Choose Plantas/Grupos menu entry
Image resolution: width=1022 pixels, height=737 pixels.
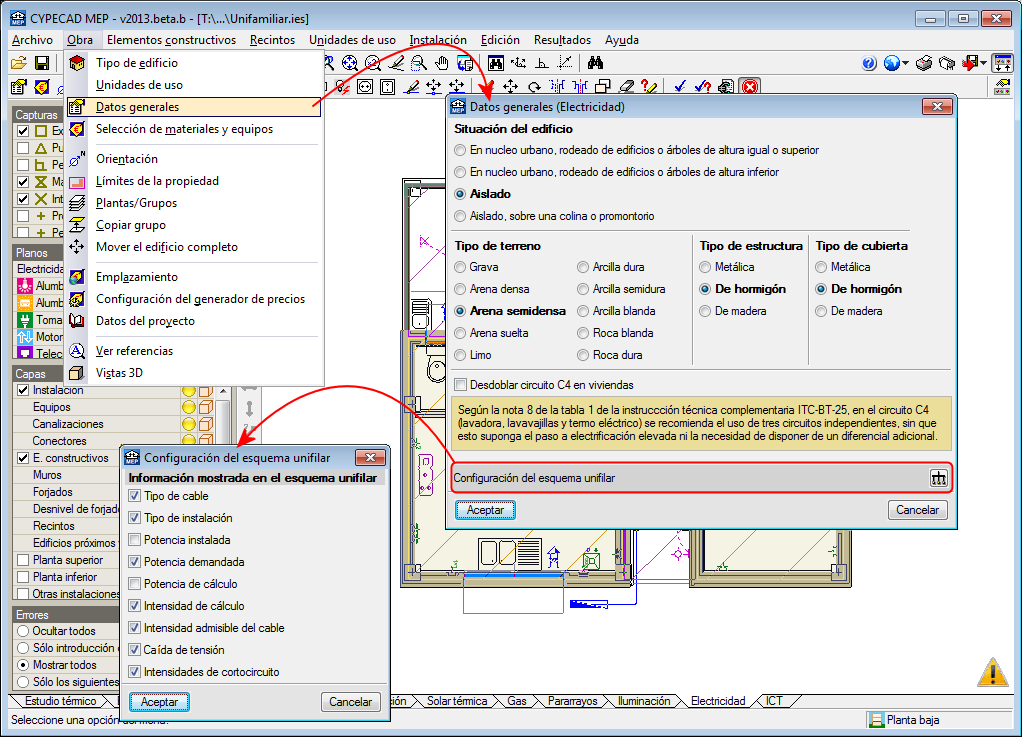pyautogui.click(x=194, y=203)
